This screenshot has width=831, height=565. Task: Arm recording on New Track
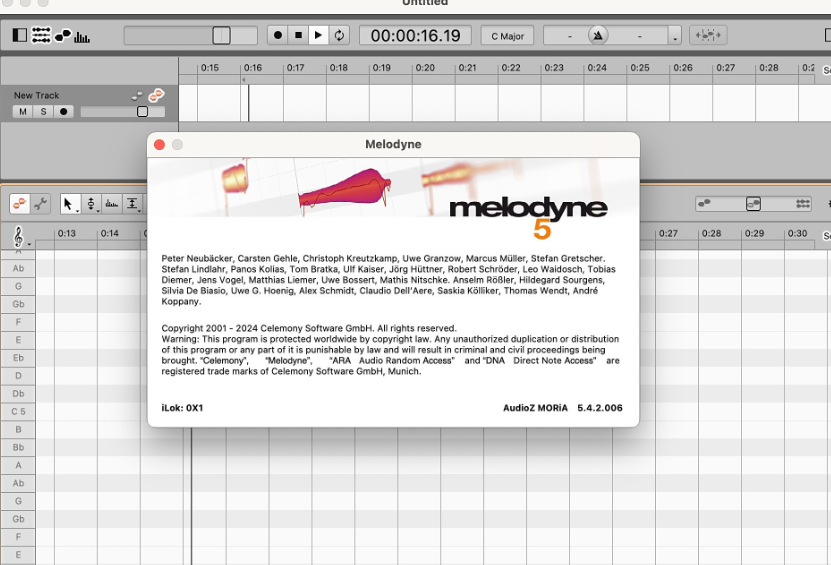[64, 112]
